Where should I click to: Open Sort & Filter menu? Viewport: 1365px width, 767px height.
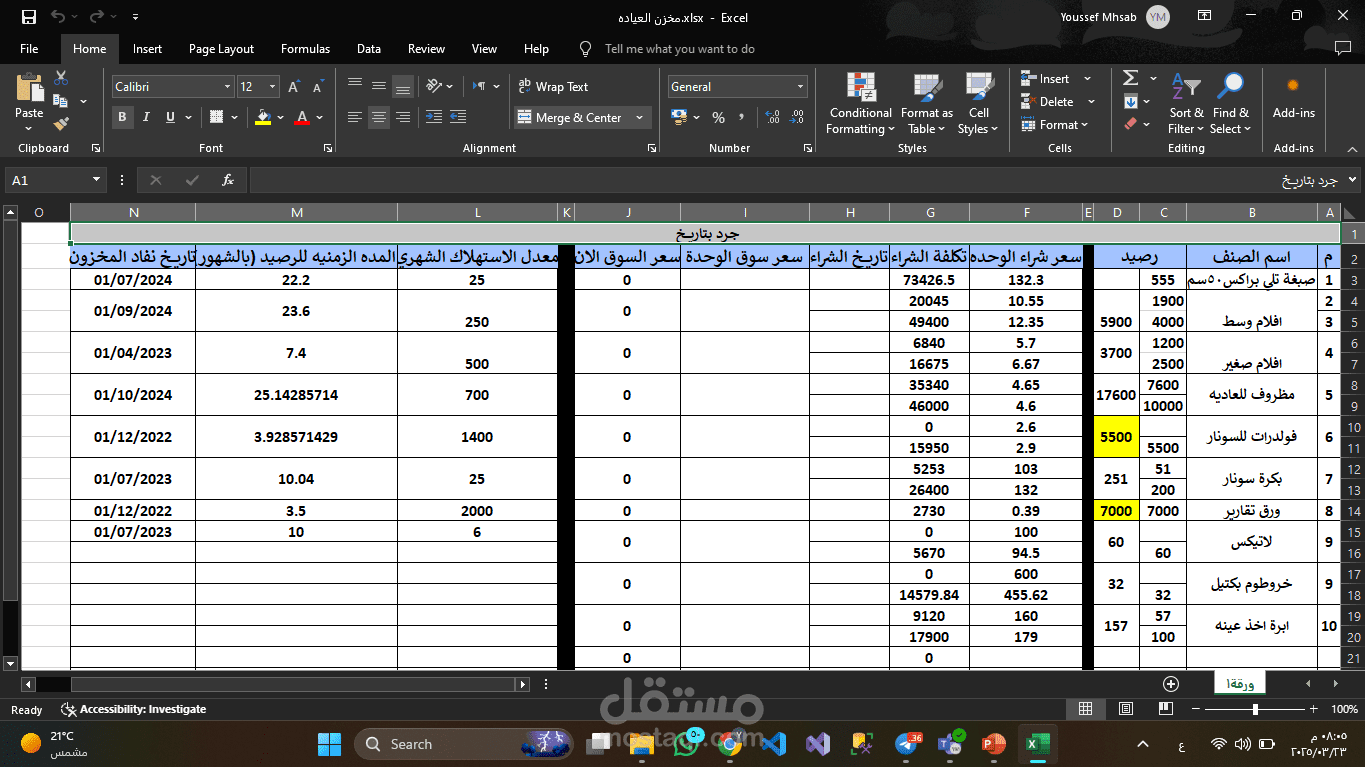click(x=1186, y=104)
